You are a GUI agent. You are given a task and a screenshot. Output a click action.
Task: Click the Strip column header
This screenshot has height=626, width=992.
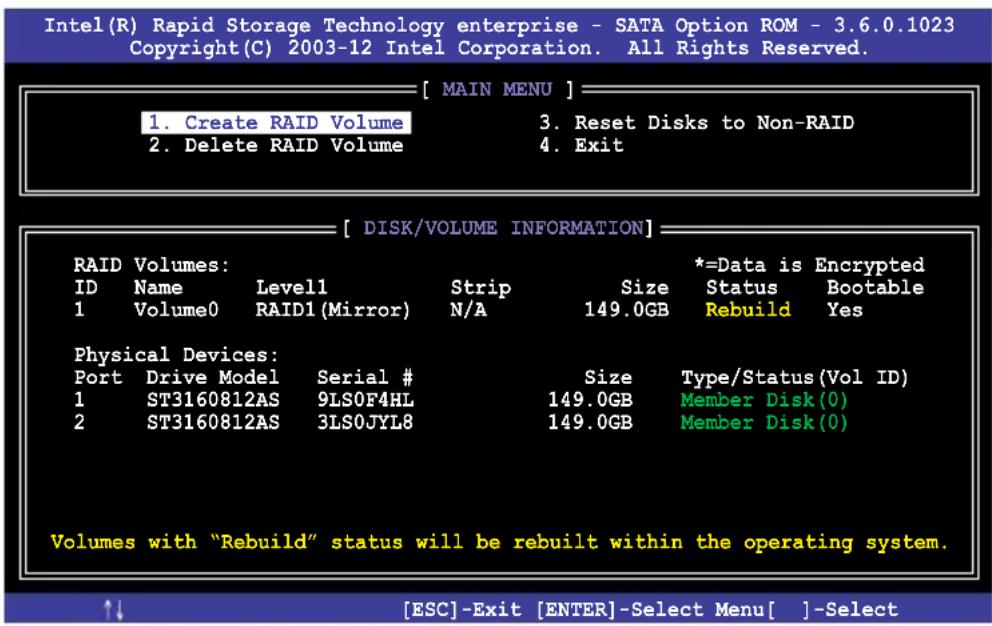(x=480, y=287)
